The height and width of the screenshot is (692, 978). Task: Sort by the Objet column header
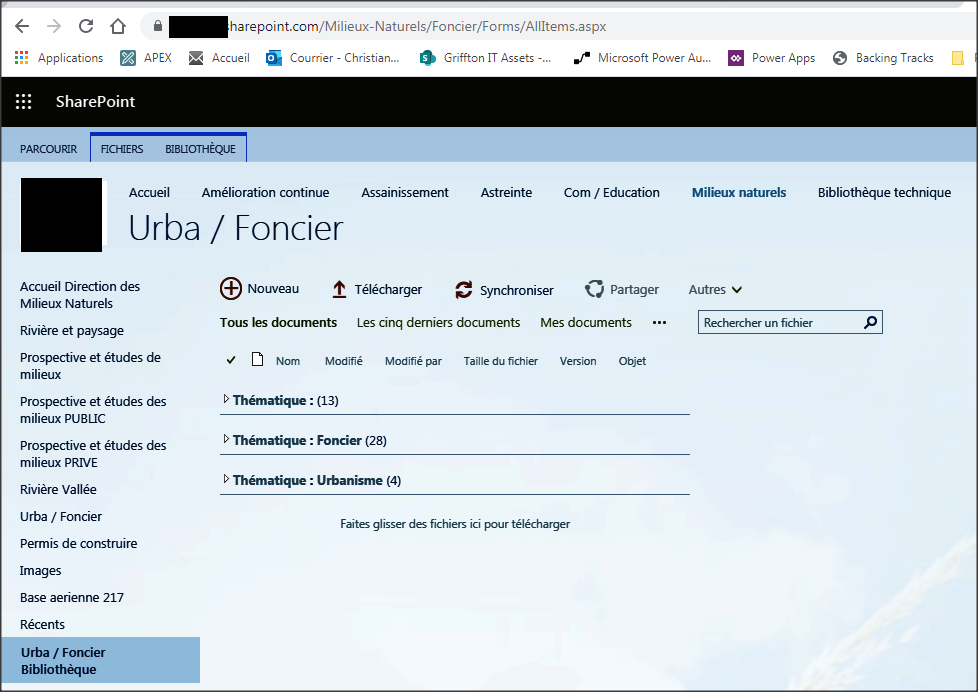[632, 361]
